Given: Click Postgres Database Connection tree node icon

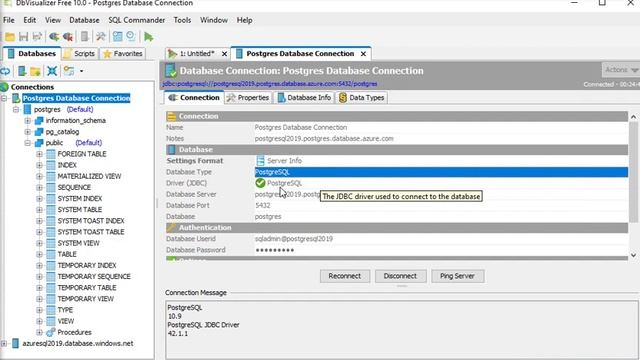Looking at the screenshot, I should point(16,98).
